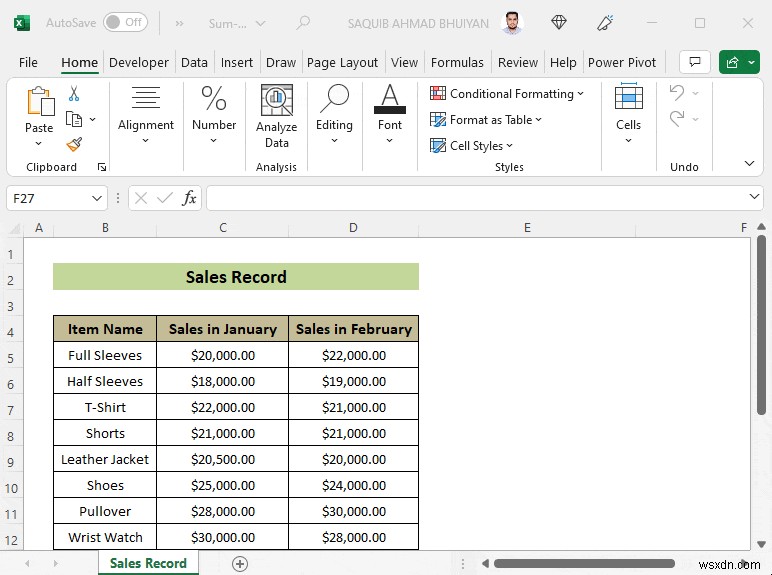The width and height of the screenshot is (772, 575).
Task: Open the Review tab
Action: click(517, 63)
